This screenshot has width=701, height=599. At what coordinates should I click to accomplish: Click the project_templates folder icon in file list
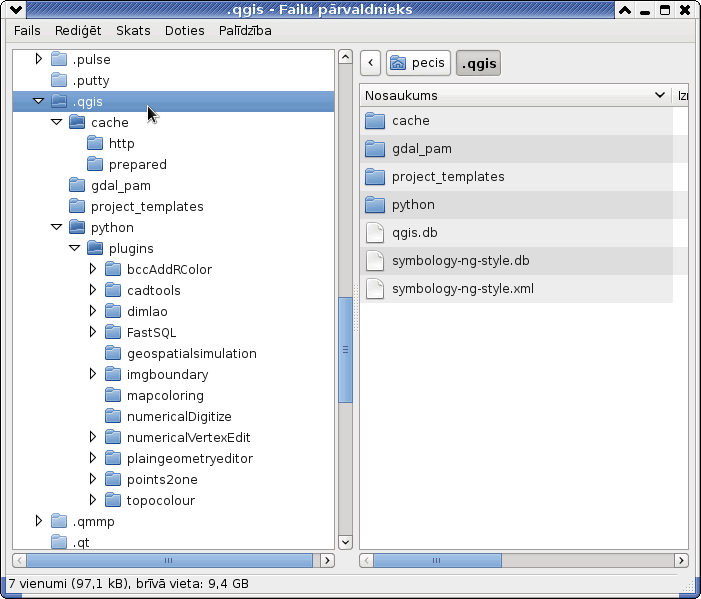click(375, 177)
